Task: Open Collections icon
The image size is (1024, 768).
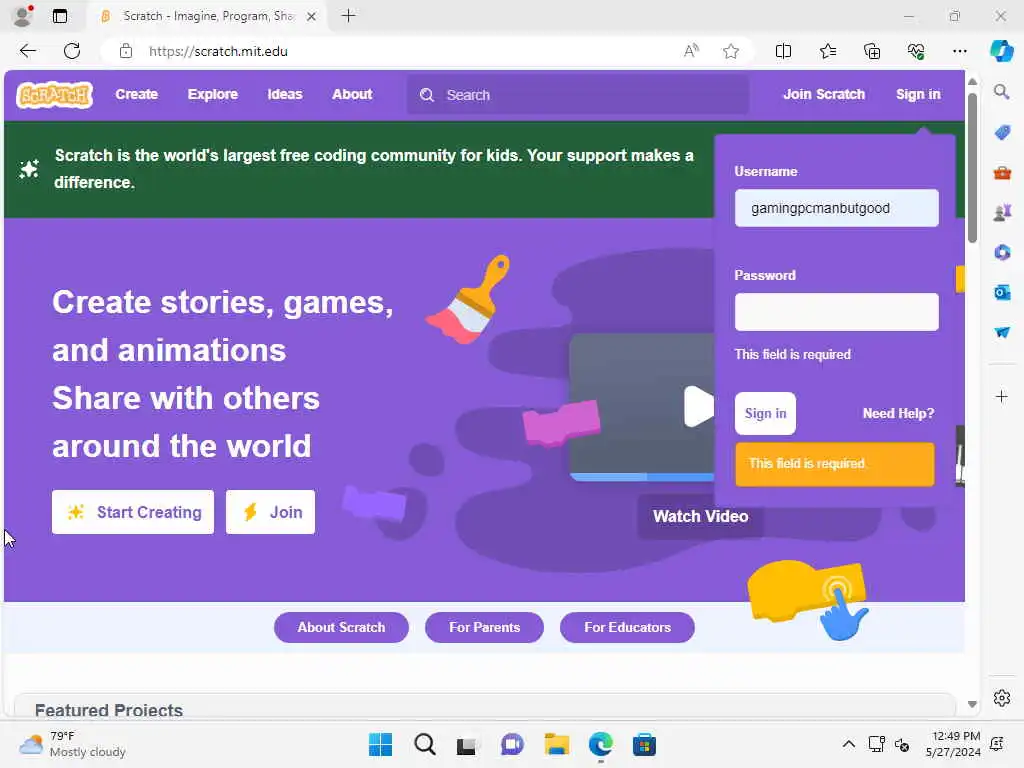Action: pyautogui.click(x=872, y=51)
